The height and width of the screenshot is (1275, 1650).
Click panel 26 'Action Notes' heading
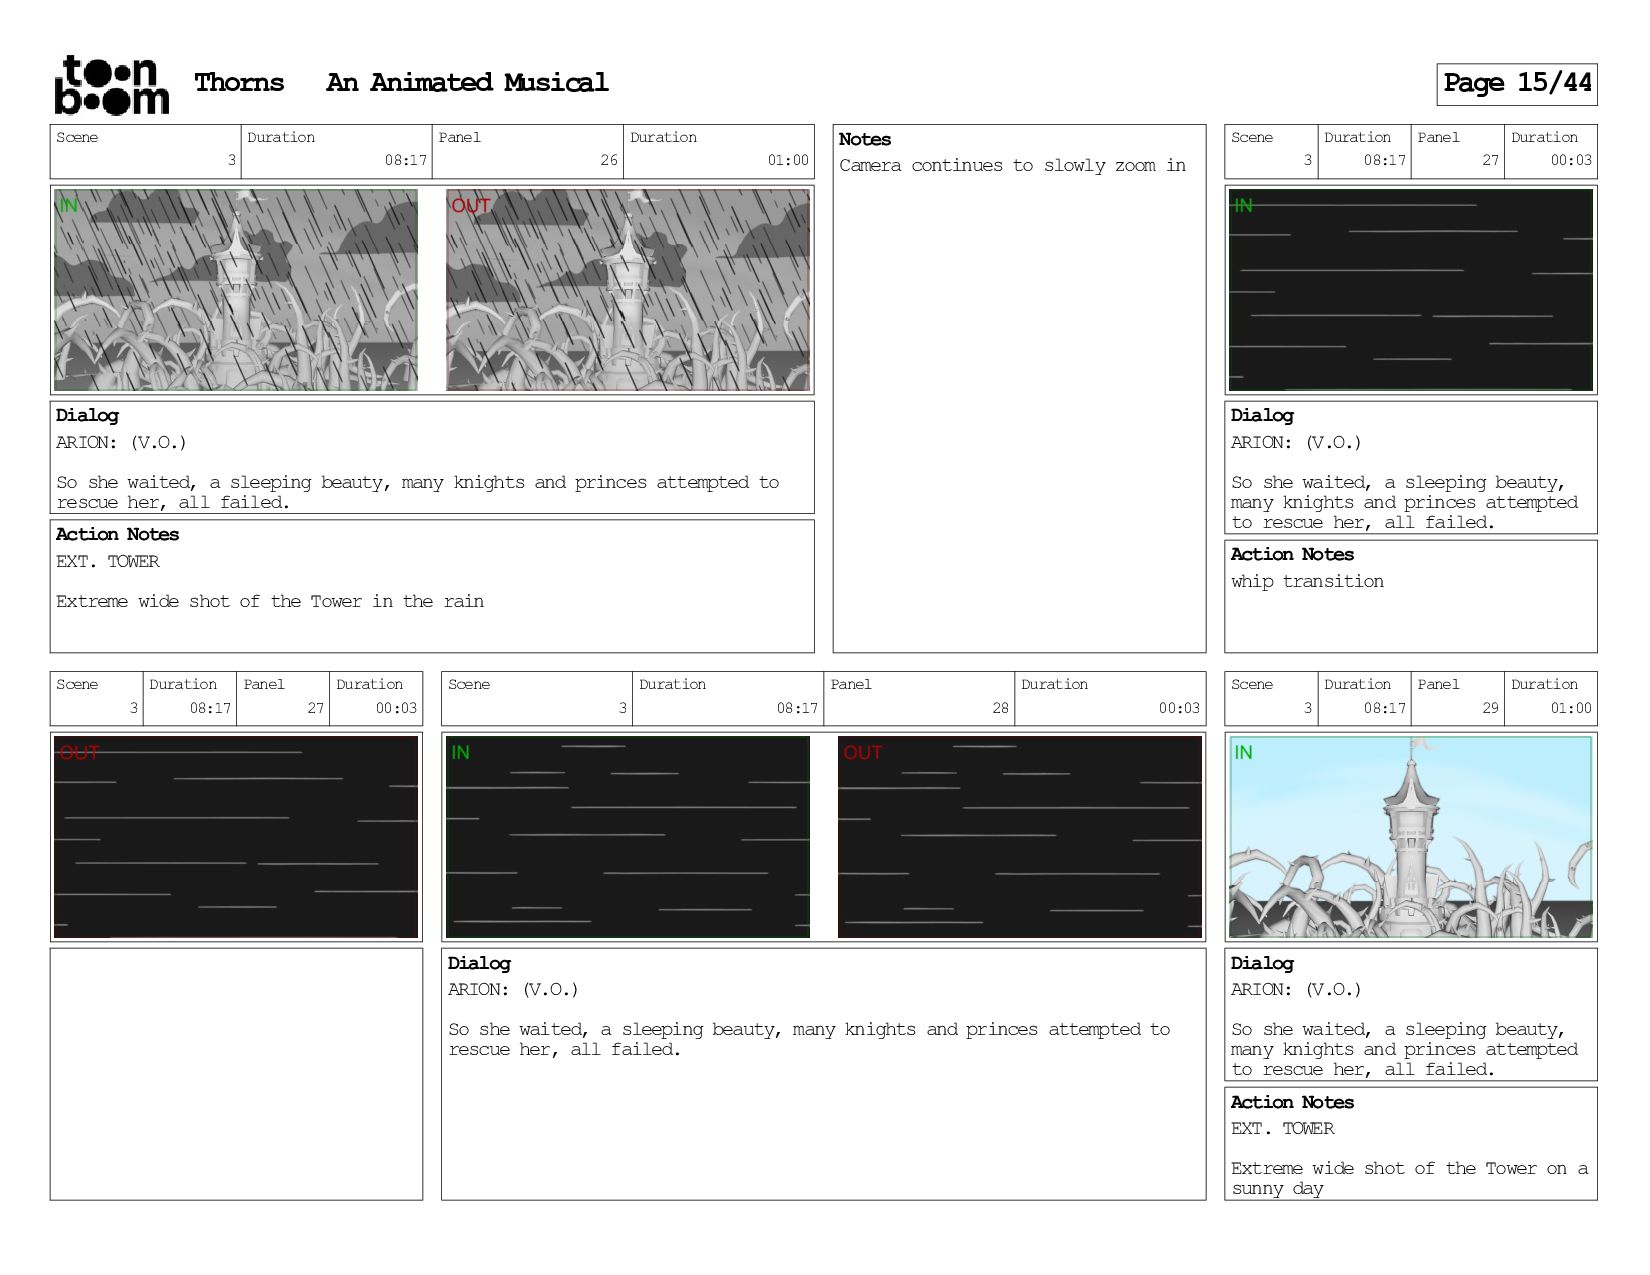tap(117, 534)
